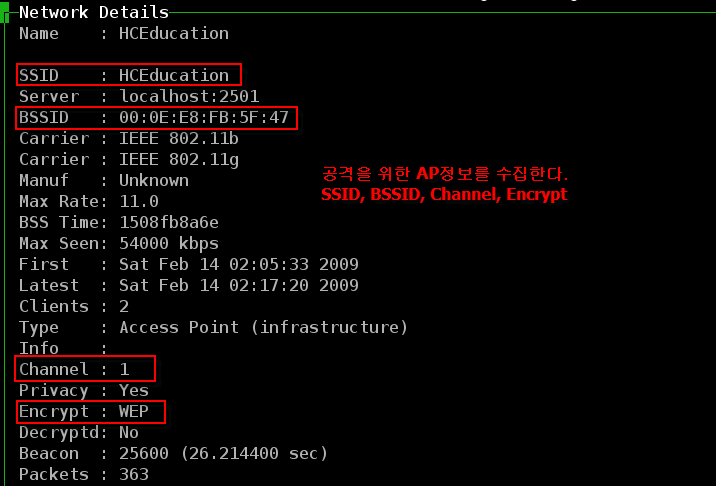Select the Name HCEducation line
Screen dimensions: 716x486
pyautogui.click(x=124, y=33)
